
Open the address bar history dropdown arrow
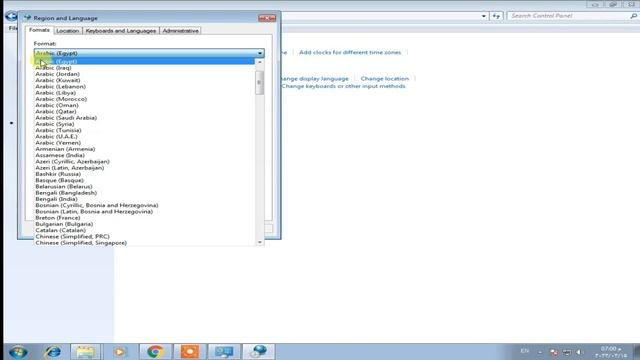coord(484,16)
